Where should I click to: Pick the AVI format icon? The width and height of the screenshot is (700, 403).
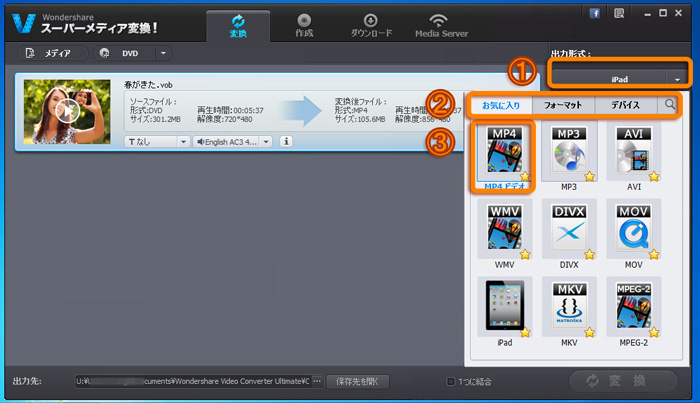tap(633, 152)
